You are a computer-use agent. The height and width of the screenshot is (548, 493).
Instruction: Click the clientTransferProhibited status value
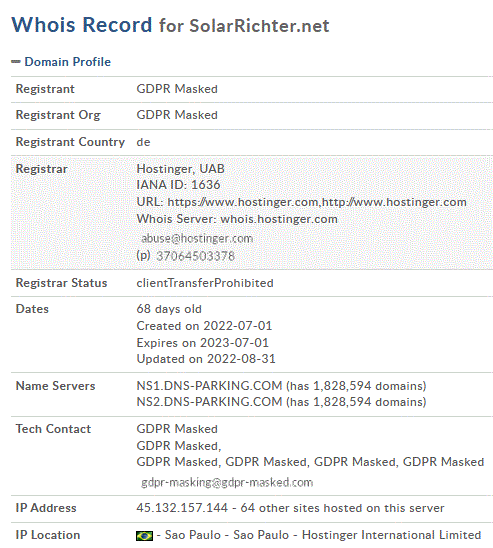point(205,283)
